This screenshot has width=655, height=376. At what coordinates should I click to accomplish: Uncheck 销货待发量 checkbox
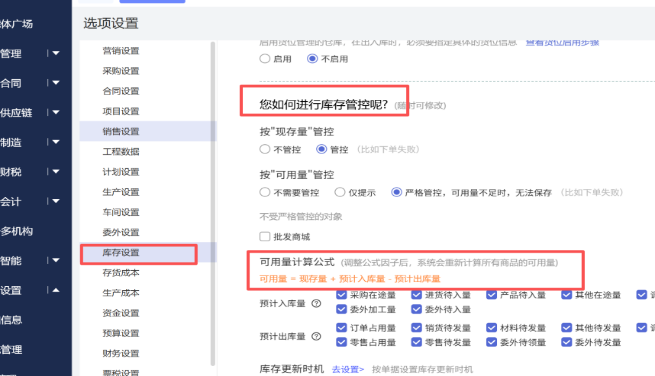(416, 328)
